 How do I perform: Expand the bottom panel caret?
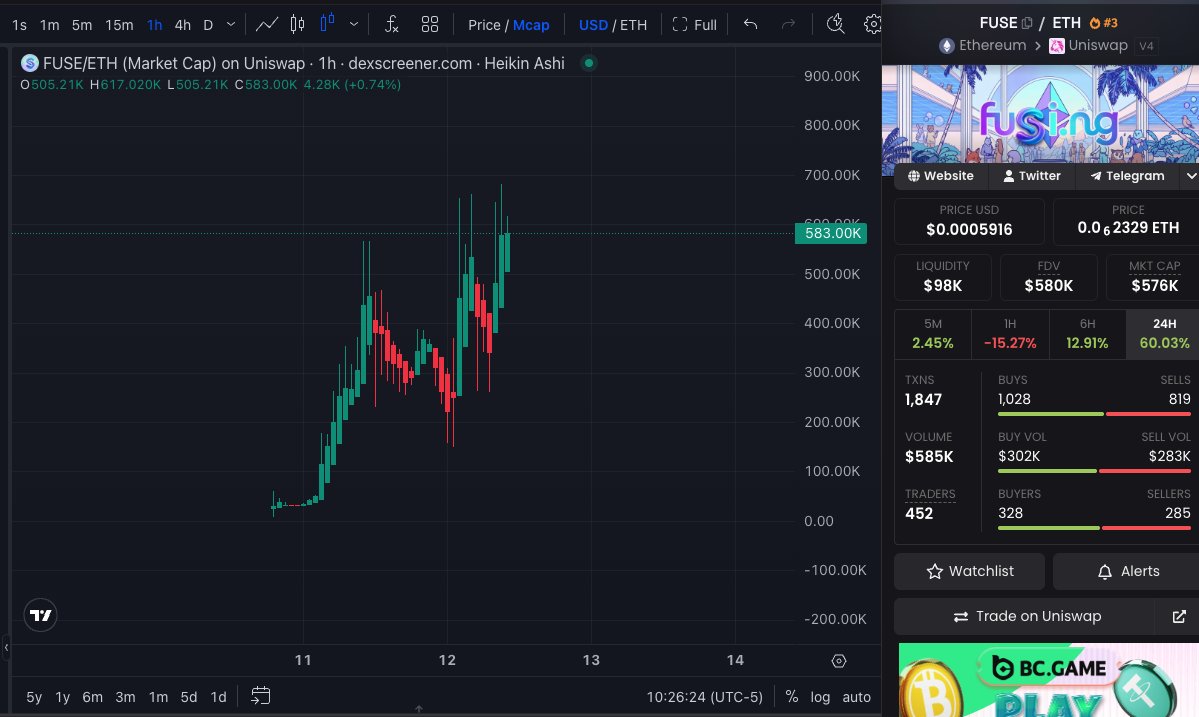[x=419, y=709]
